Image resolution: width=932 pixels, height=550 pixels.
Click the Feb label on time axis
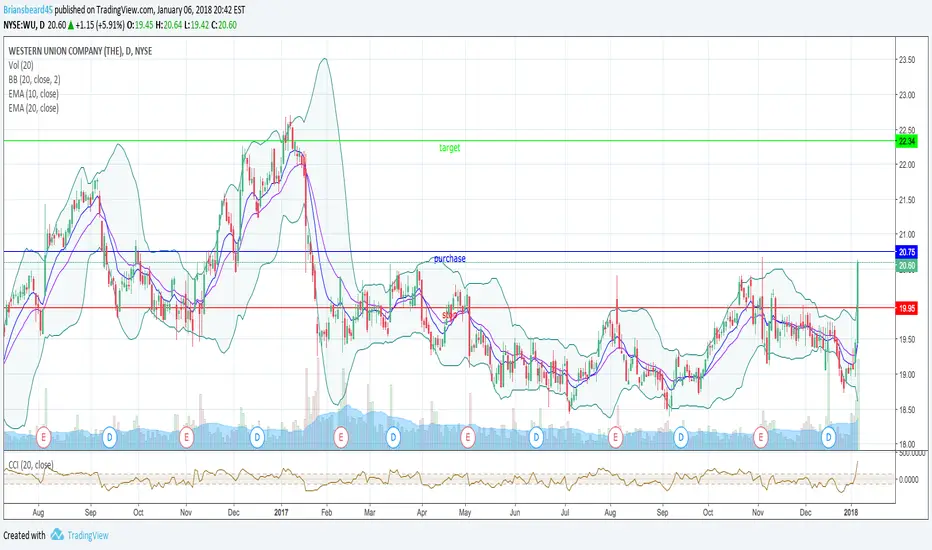point(326,512)
